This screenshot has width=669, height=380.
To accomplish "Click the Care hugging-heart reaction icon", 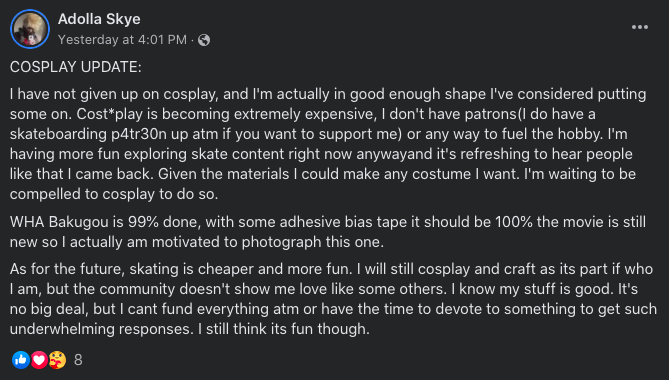I will tap(57, 360).
